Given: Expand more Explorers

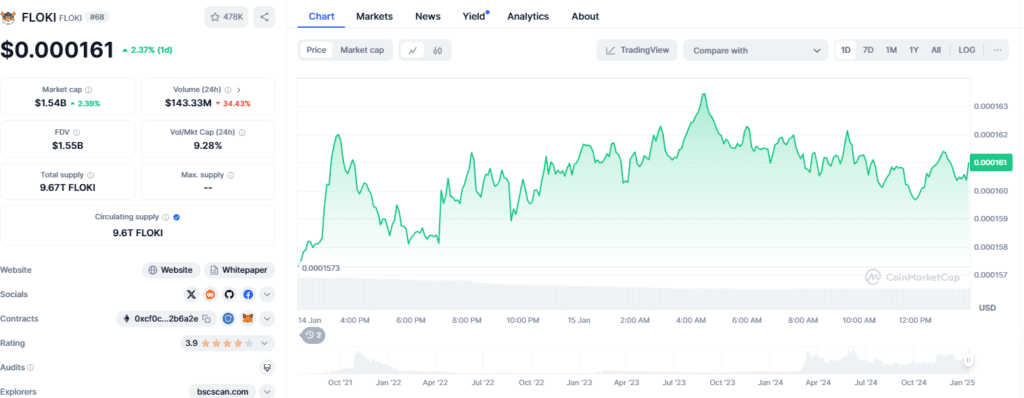Looking at the screenshot, I should (x=267, y=392).
